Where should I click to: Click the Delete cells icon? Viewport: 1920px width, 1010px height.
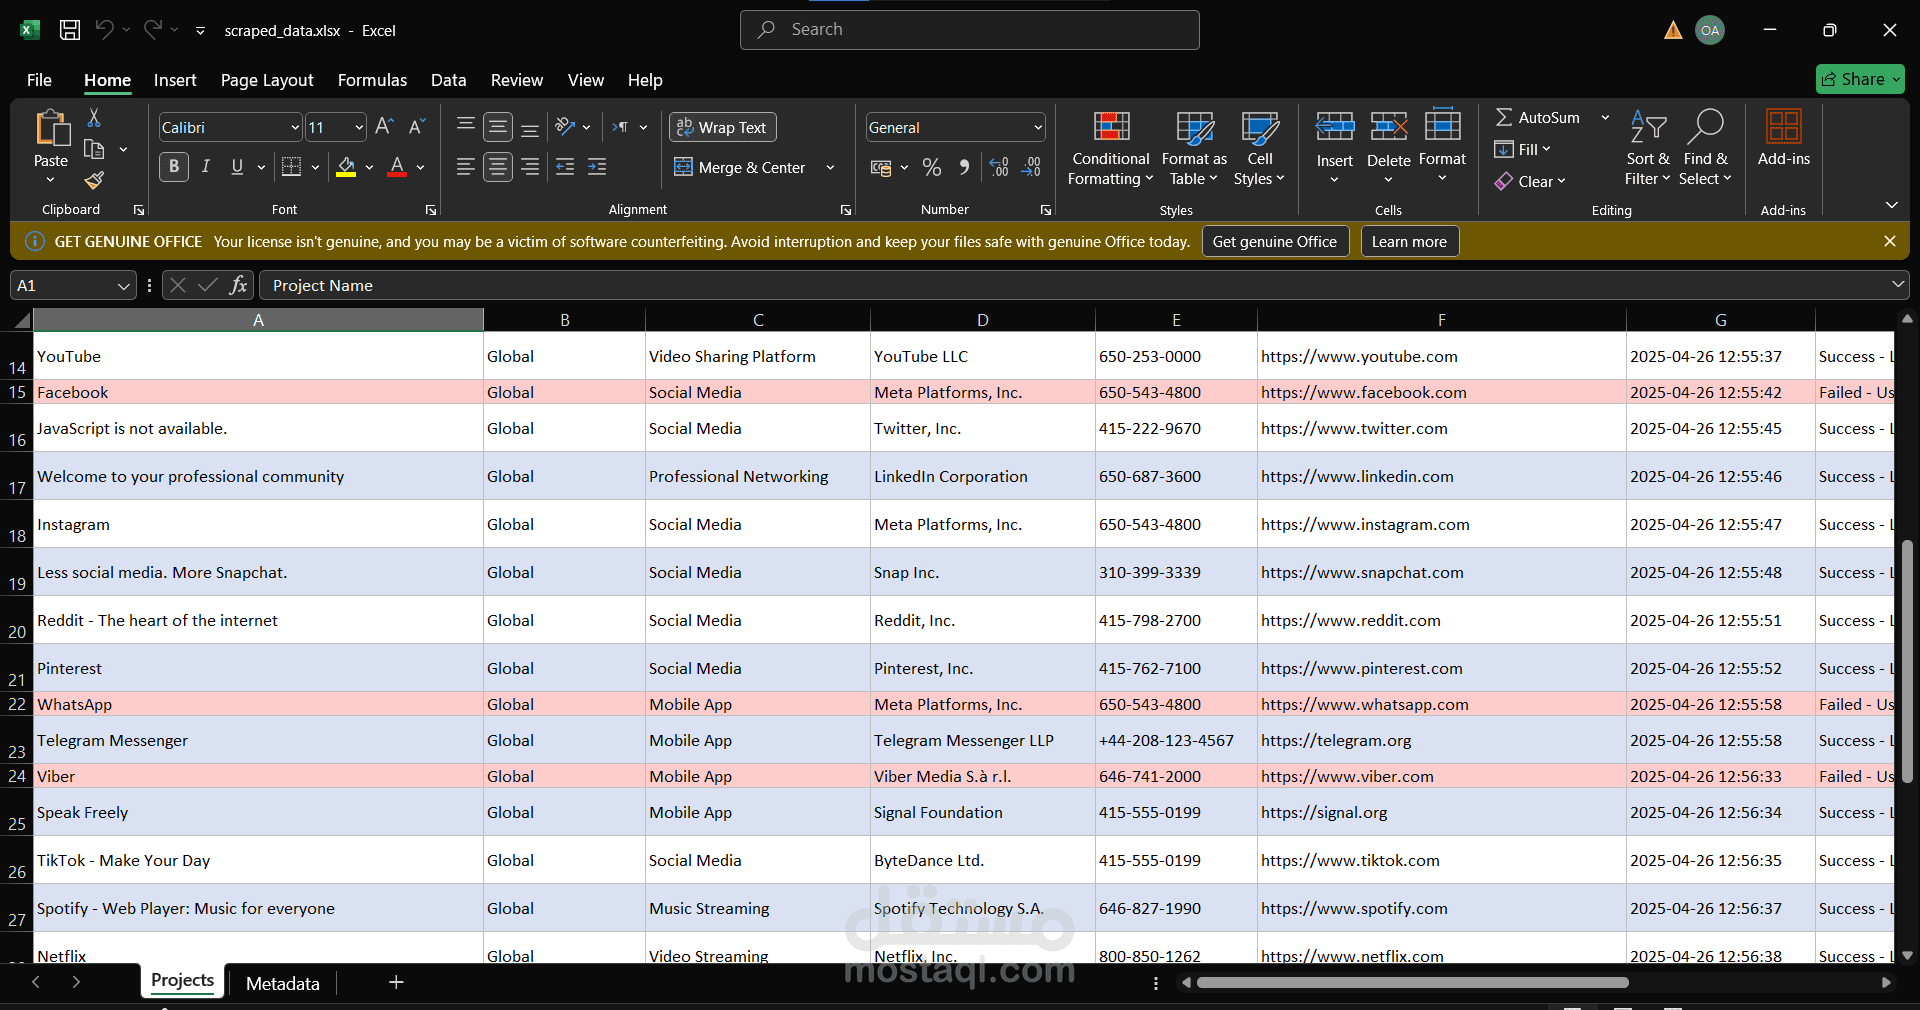[1389, 127]
